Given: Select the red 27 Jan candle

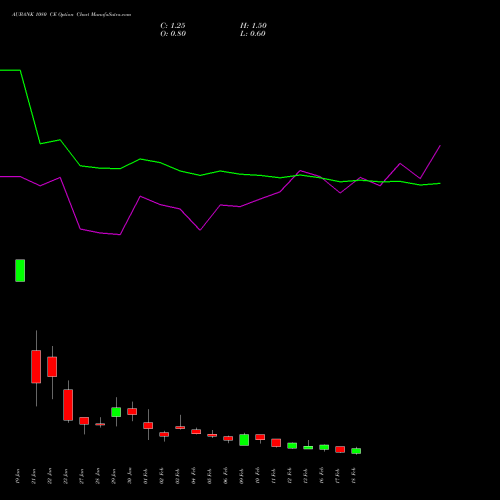Looking at the screenshot, I should (x=84, y=421).
